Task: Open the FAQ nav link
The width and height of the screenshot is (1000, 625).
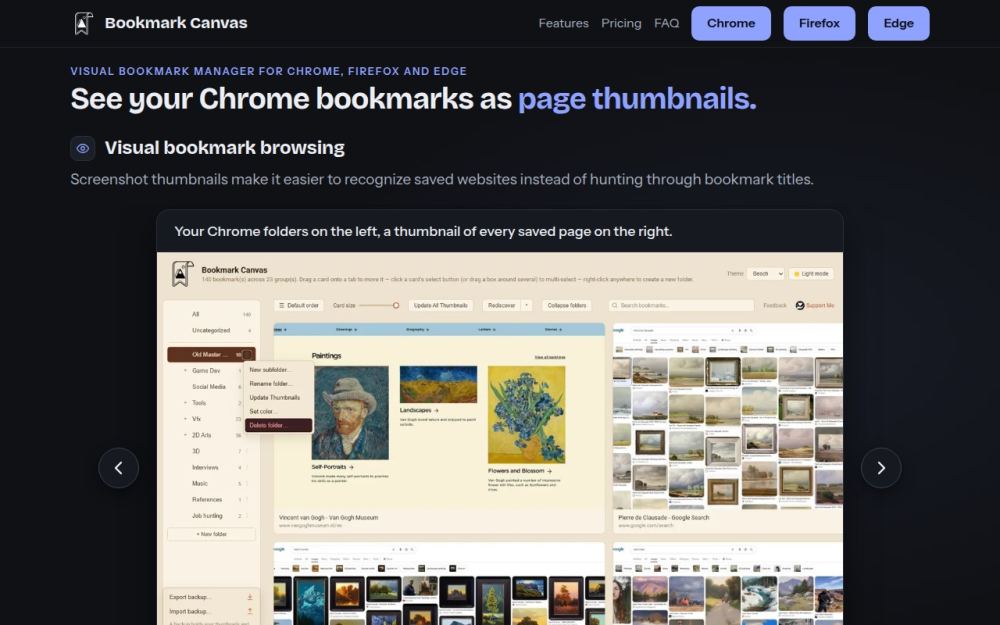Action: tap(666, 24)
